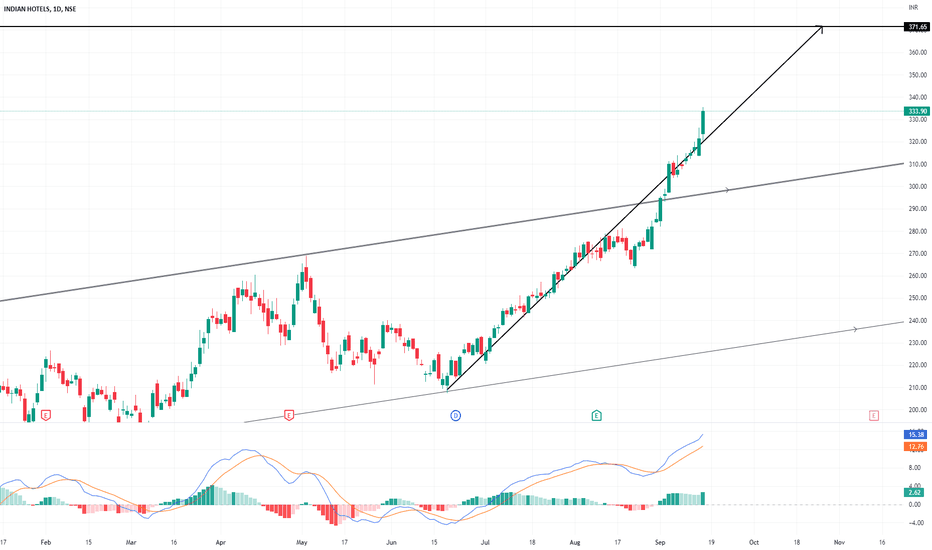Click the 230.00 price axis label
The width and height of the screenshot is (932, 550).
(x=918, y=342)
